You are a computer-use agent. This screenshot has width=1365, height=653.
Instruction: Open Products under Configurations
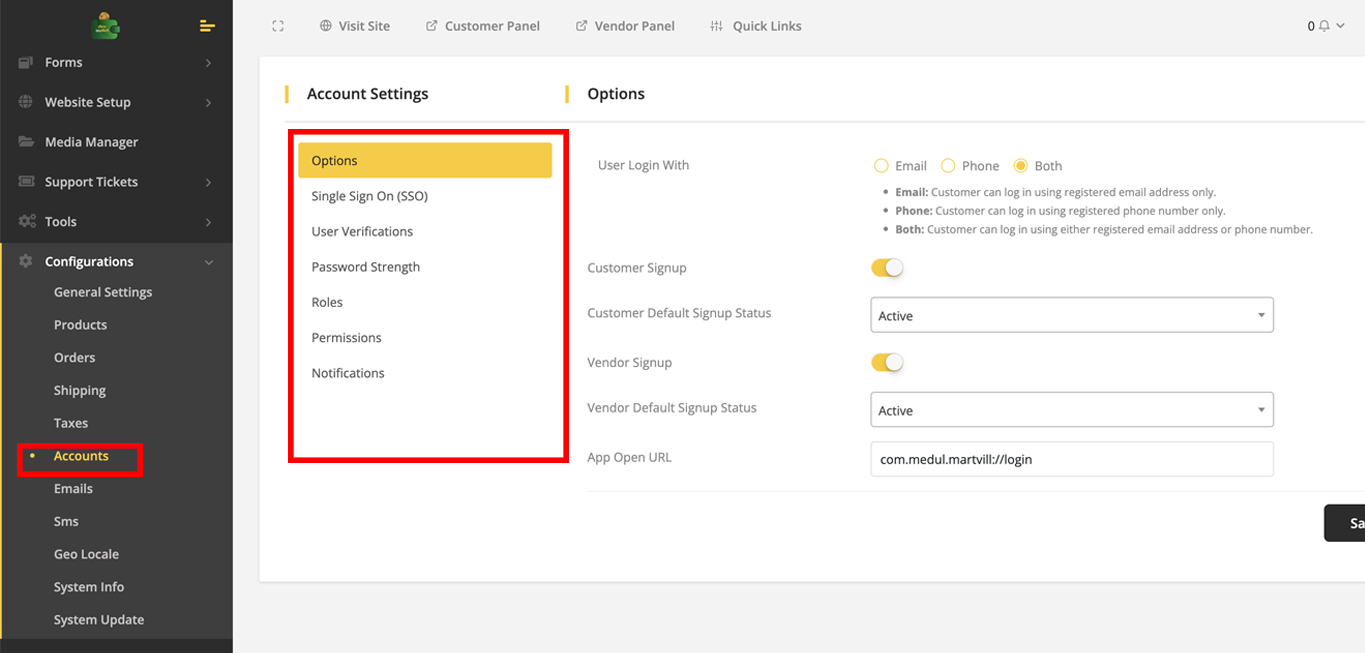coord(80,325)
